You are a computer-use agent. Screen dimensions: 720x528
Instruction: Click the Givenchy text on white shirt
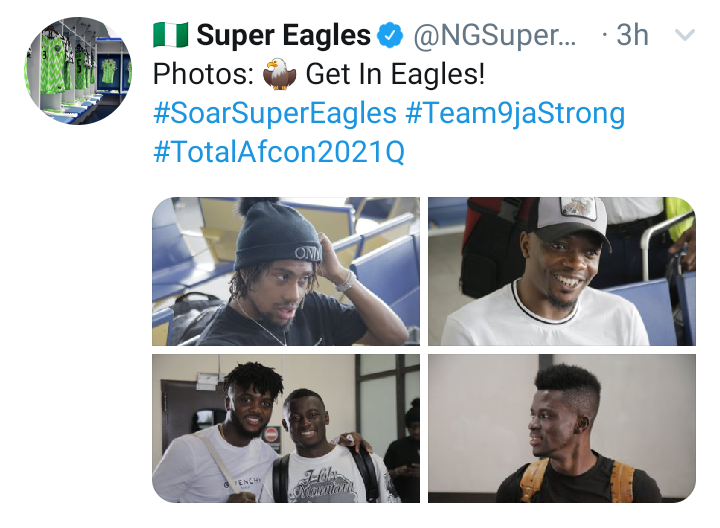coord(242,483)
